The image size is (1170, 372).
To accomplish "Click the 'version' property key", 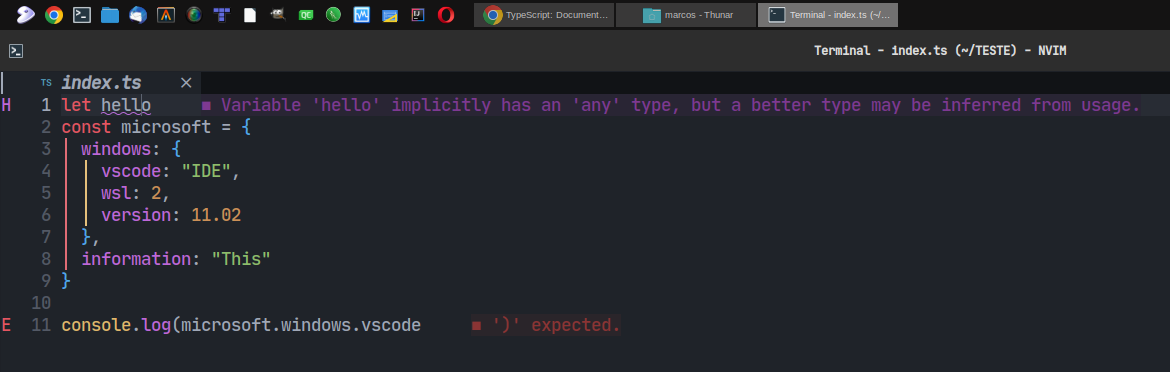I will (136, 215).
